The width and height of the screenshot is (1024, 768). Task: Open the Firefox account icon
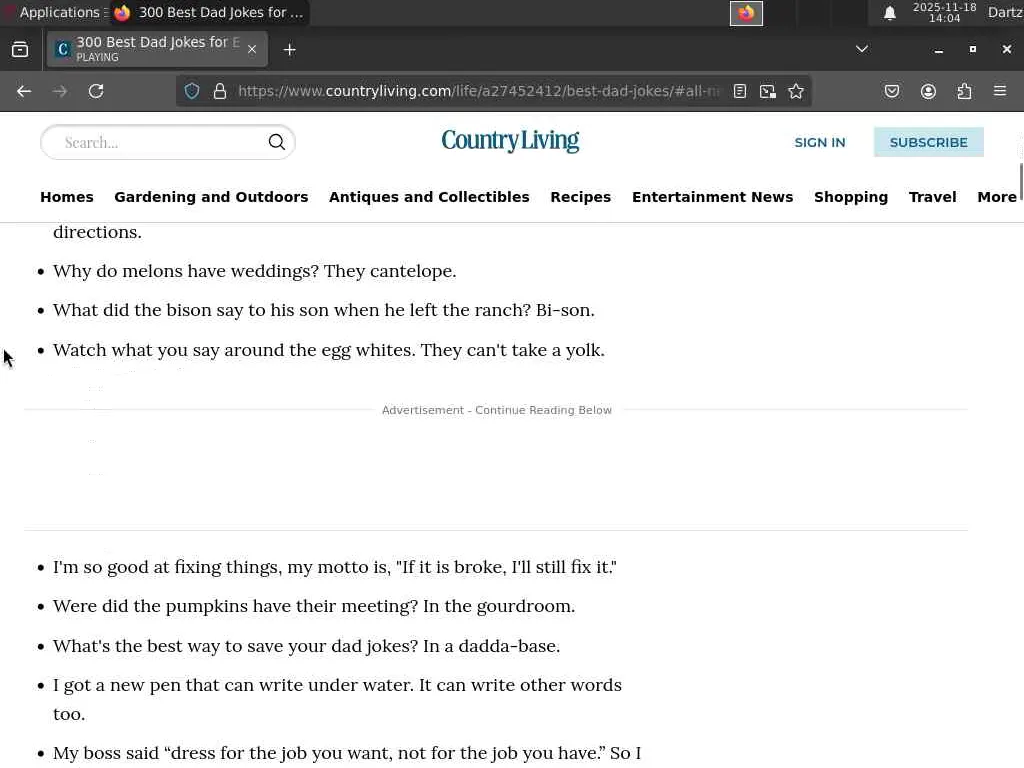(929, 91)
